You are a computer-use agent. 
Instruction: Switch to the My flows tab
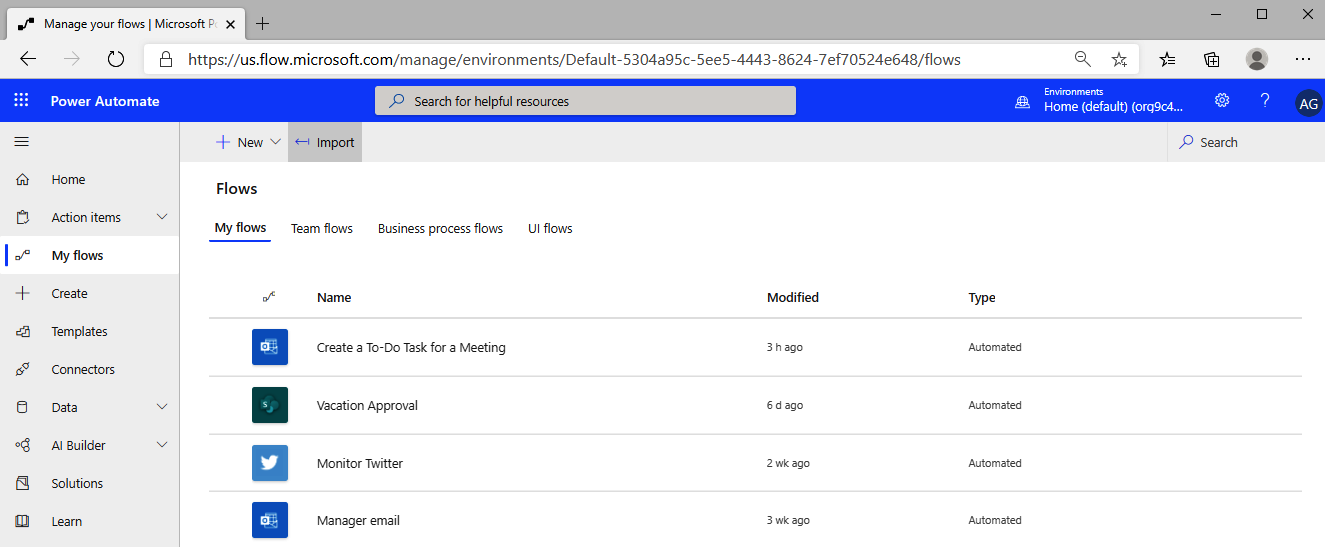tap(241, 228)
